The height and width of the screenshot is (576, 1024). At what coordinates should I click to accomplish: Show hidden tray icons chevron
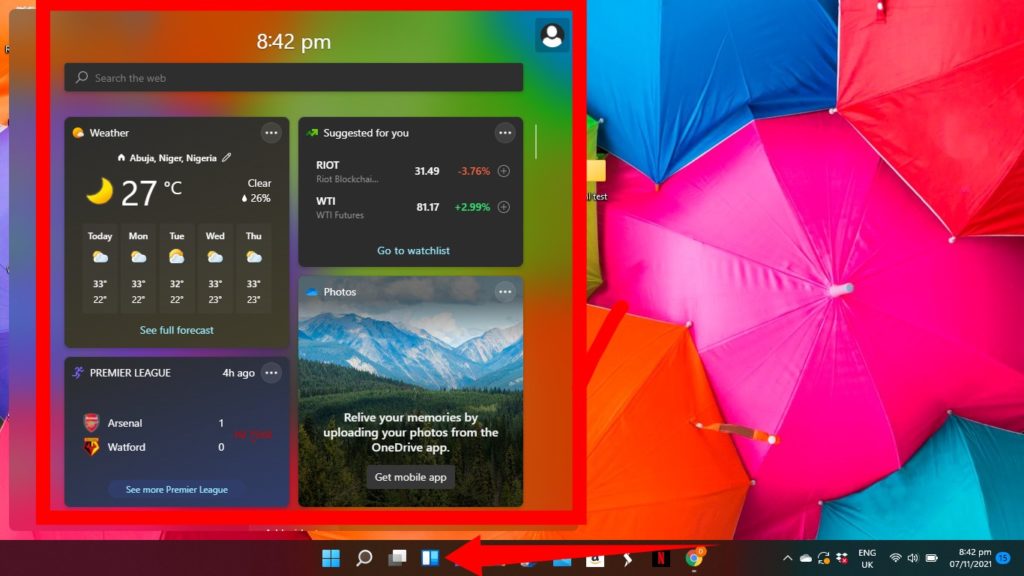point(787,558)
